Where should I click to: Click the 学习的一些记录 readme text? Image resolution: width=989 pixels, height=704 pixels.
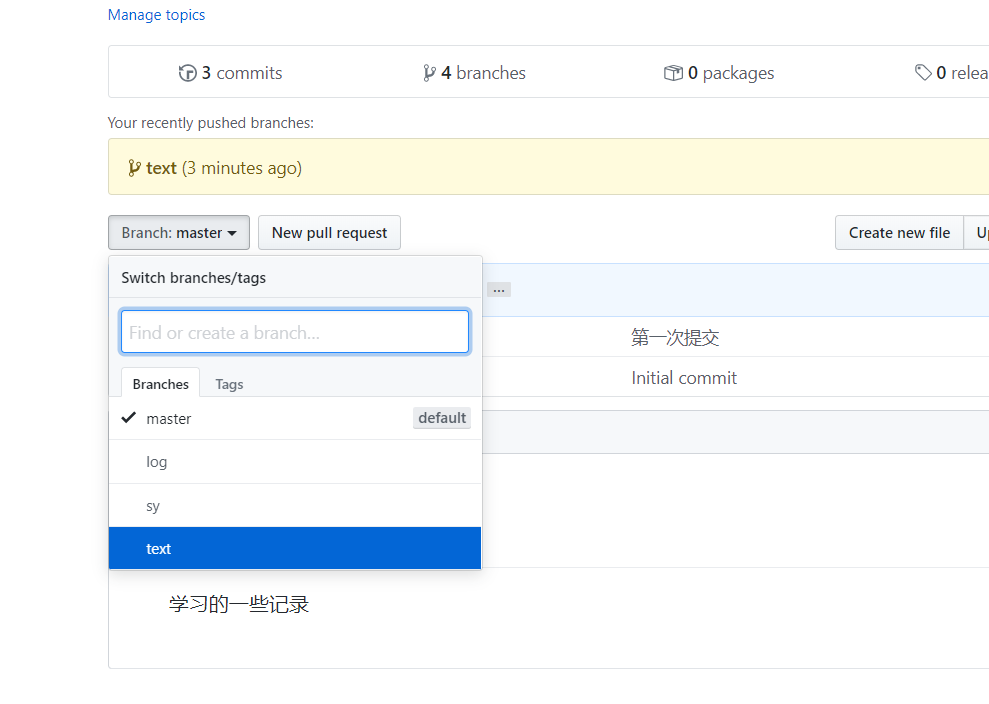(x=239, y=604)
